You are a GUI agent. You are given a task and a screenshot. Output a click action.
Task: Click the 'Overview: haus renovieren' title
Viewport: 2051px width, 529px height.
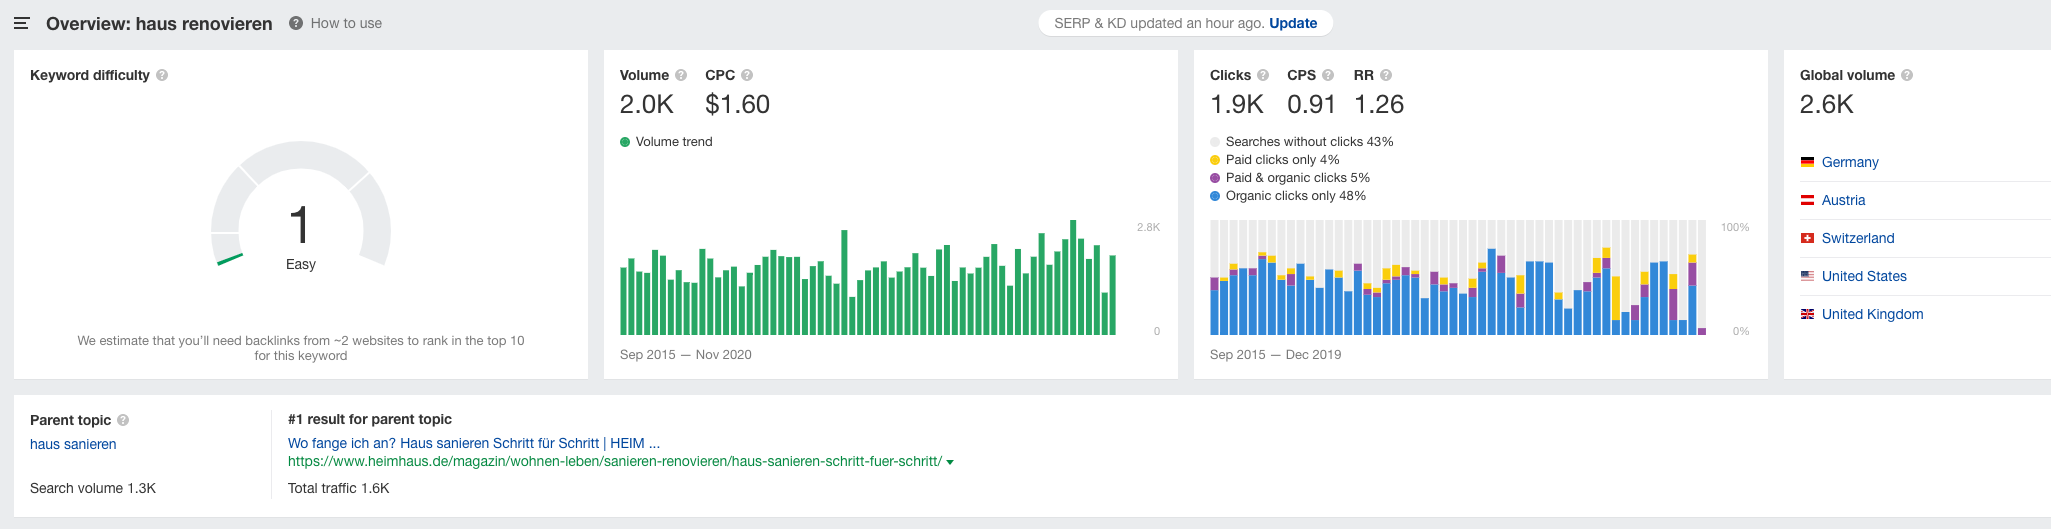point(159,23)
